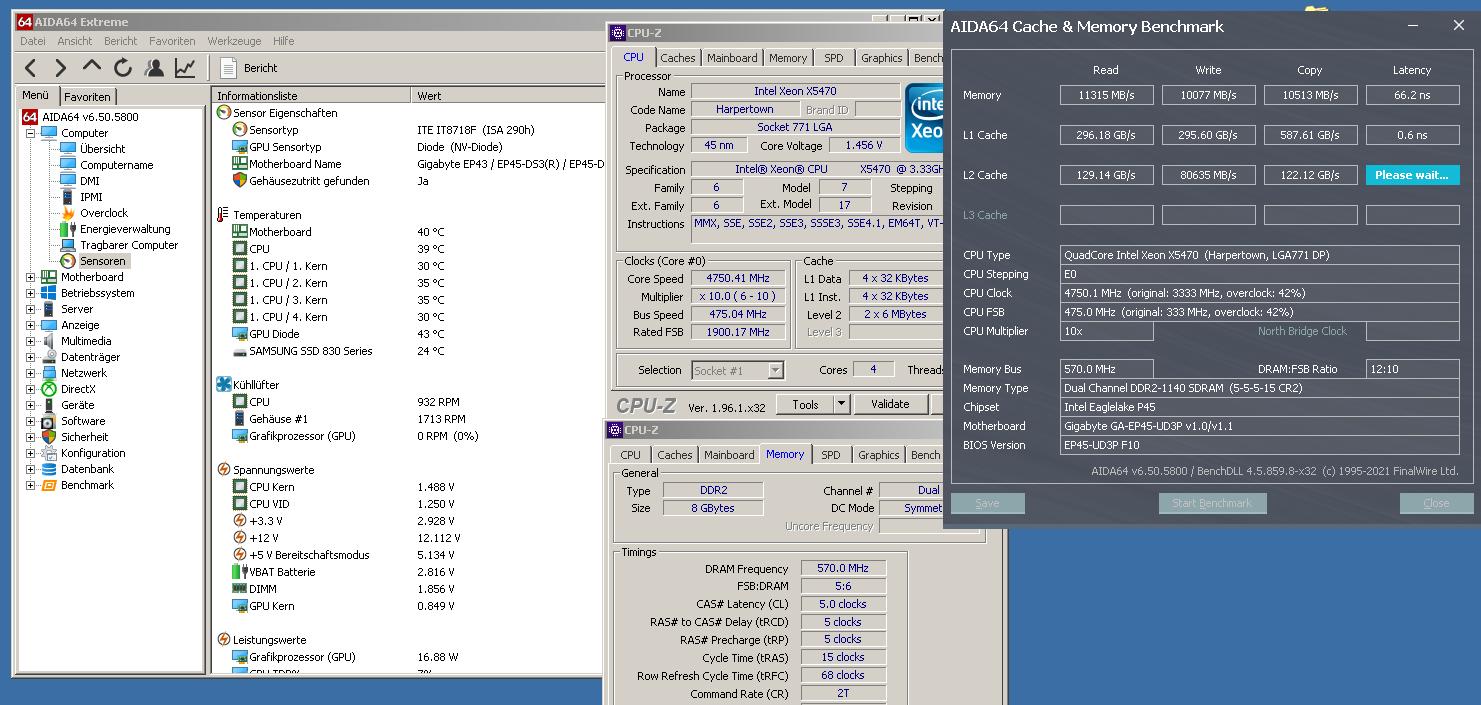Switch to the Favoriten panel tab
The image size is (1481, 705).
click(87, 97)
